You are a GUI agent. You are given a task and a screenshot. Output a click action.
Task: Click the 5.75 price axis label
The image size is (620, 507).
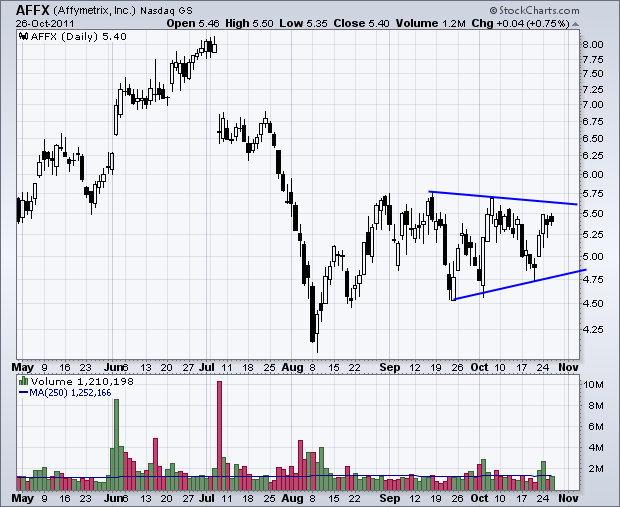point(593,193)
